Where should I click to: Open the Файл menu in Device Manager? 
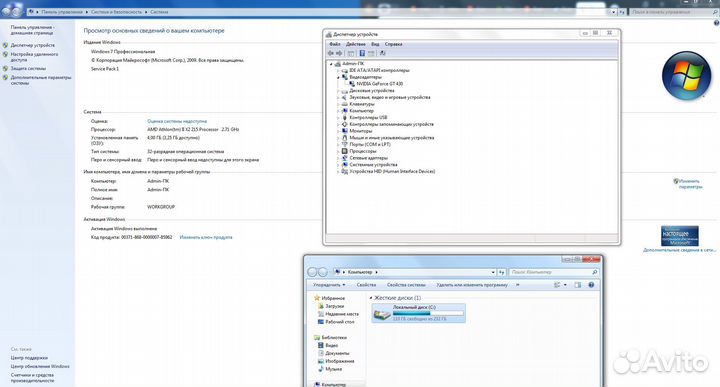[335, 44]
